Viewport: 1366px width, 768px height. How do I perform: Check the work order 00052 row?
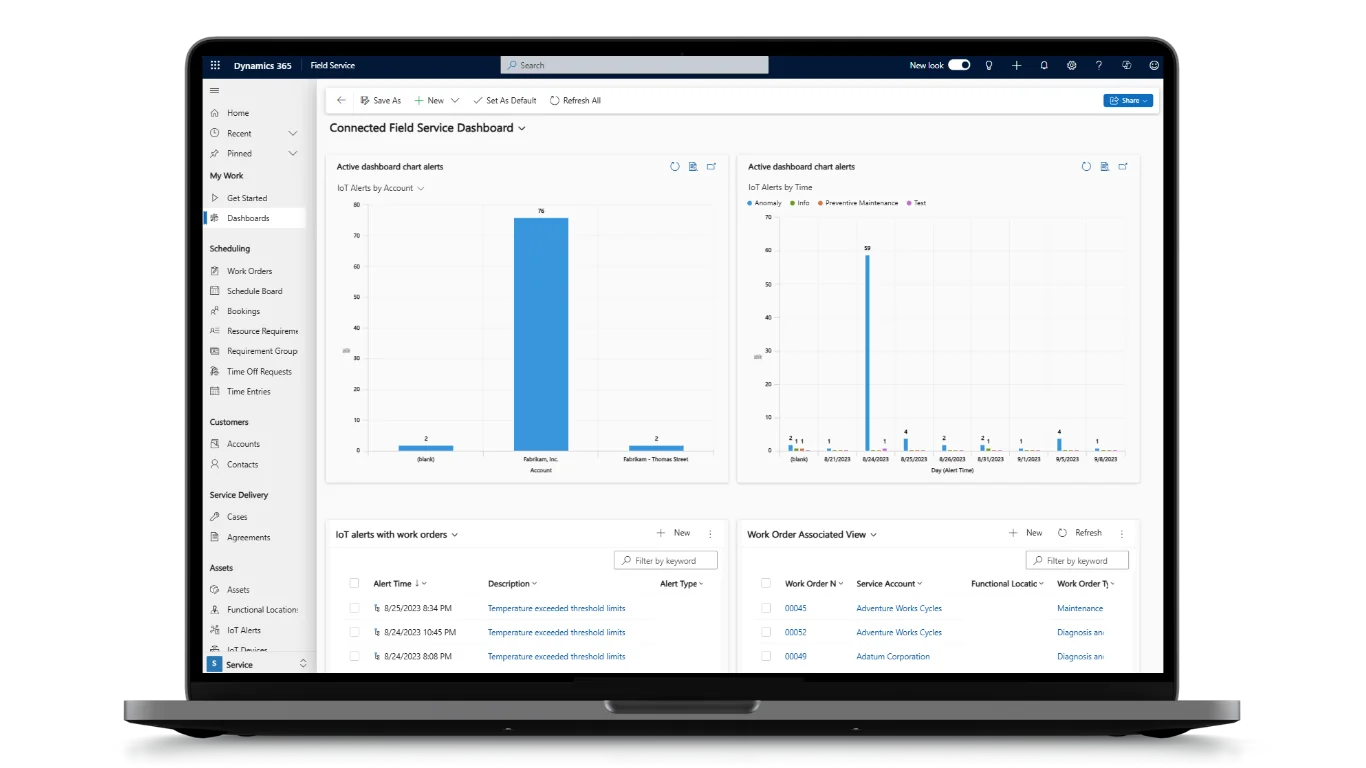click(x=766, y=632)
